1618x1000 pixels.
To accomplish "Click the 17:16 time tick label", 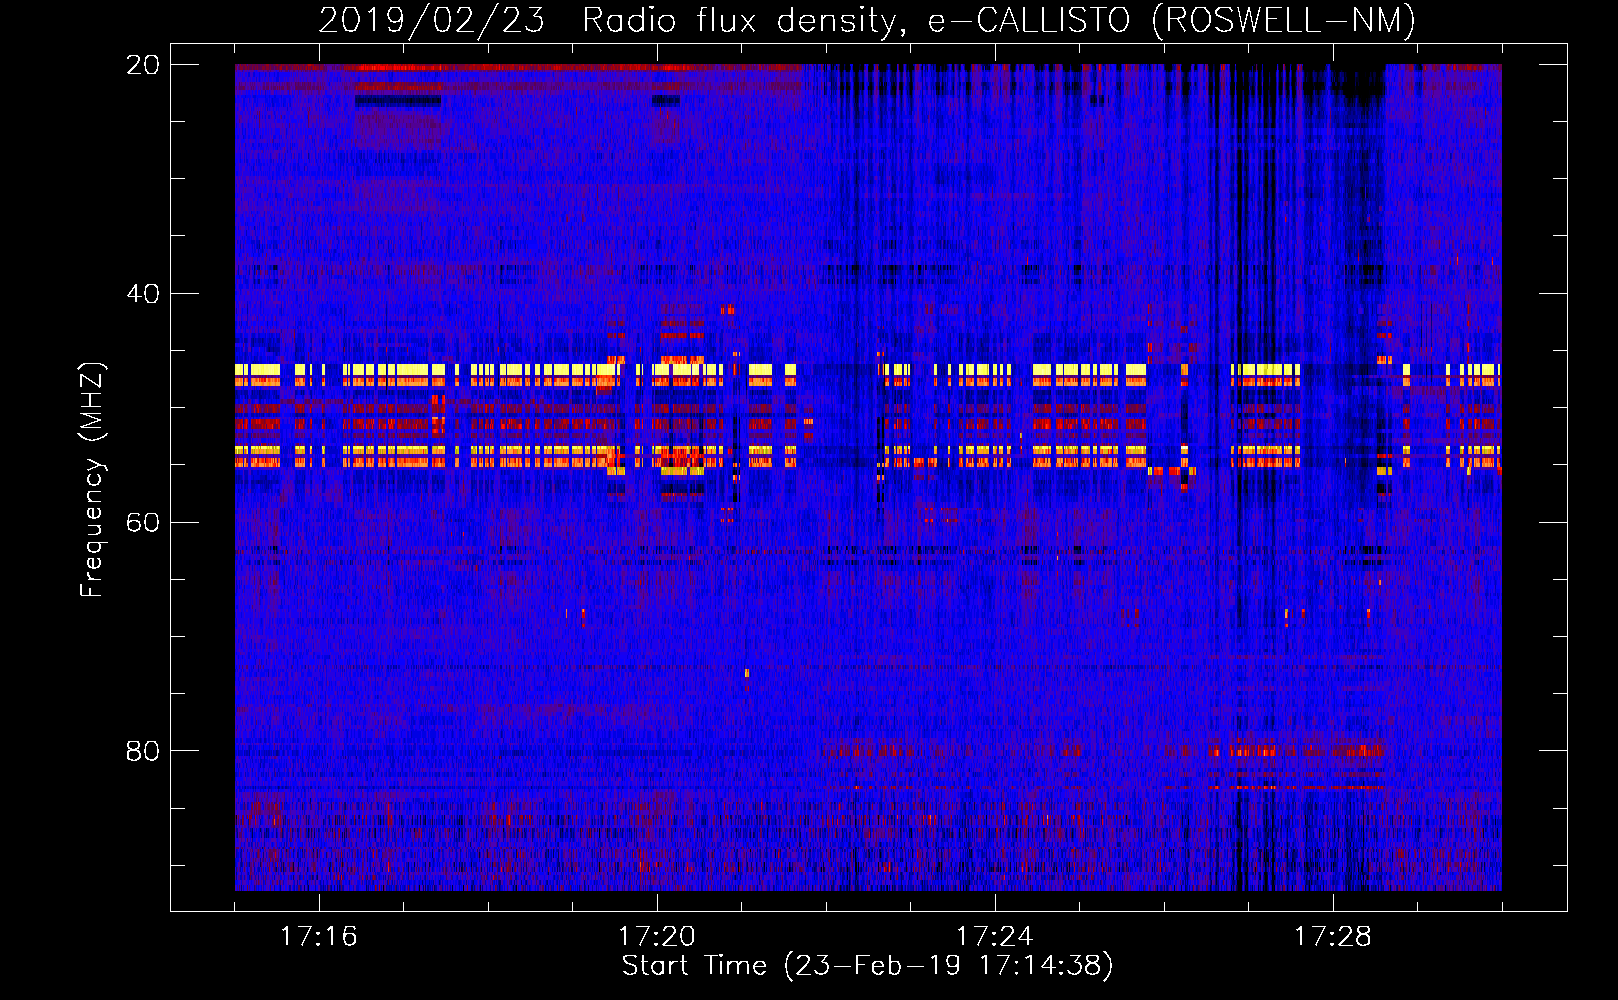I will tap(319, 936).
